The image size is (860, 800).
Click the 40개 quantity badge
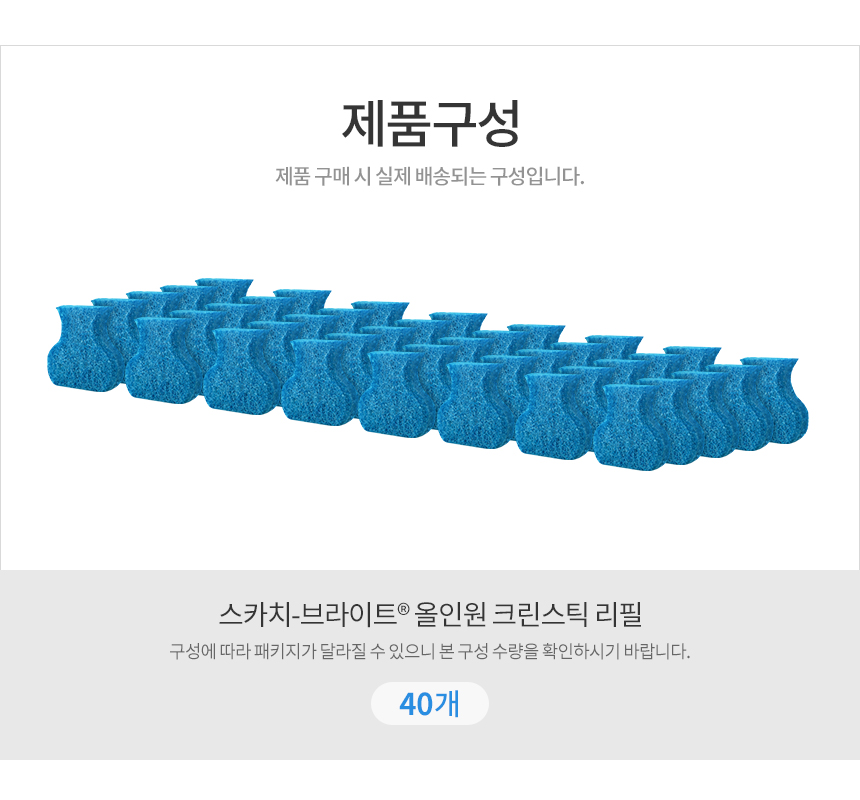(x=430, y=703)
